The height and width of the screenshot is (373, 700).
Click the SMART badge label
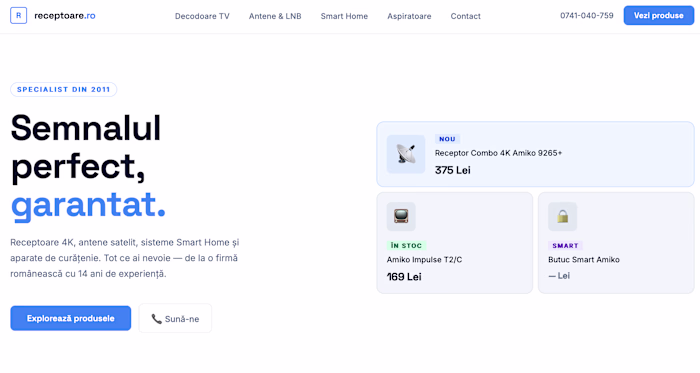coord(565,245)
